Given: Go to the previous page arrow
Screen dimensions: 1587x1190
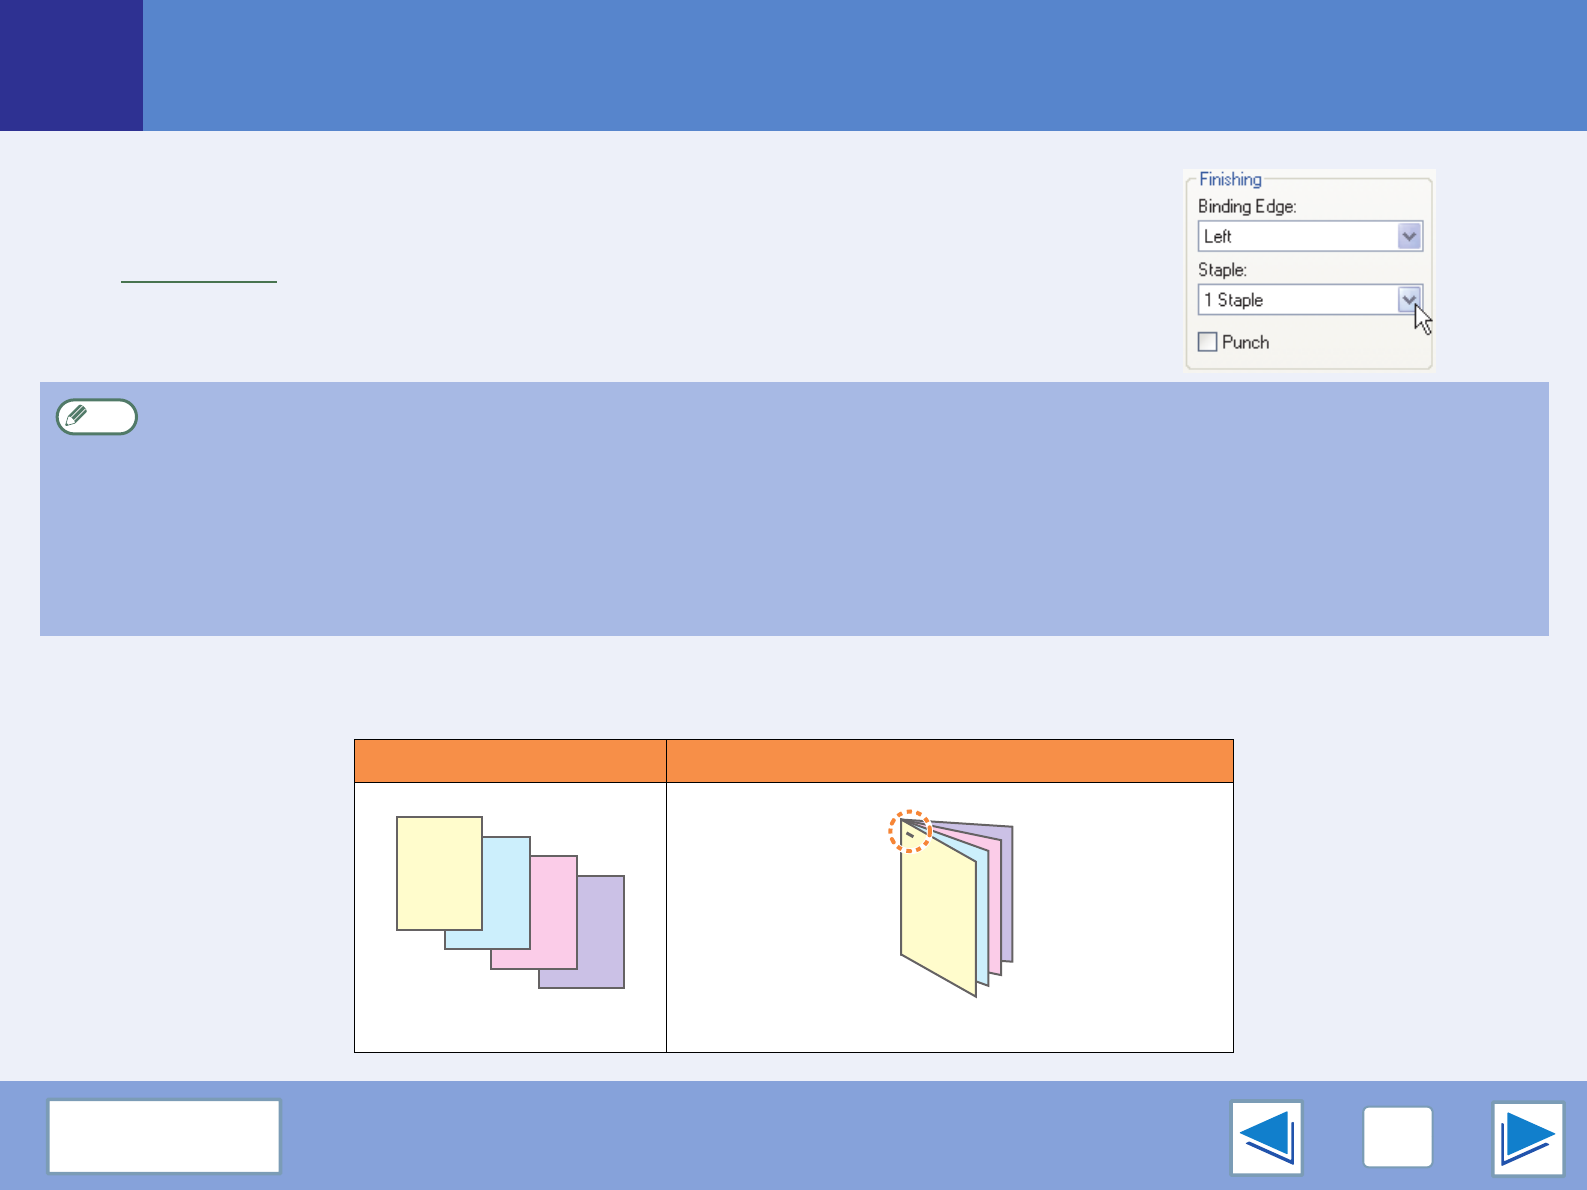Looking at the screenshot, I should (1267, 1138).
